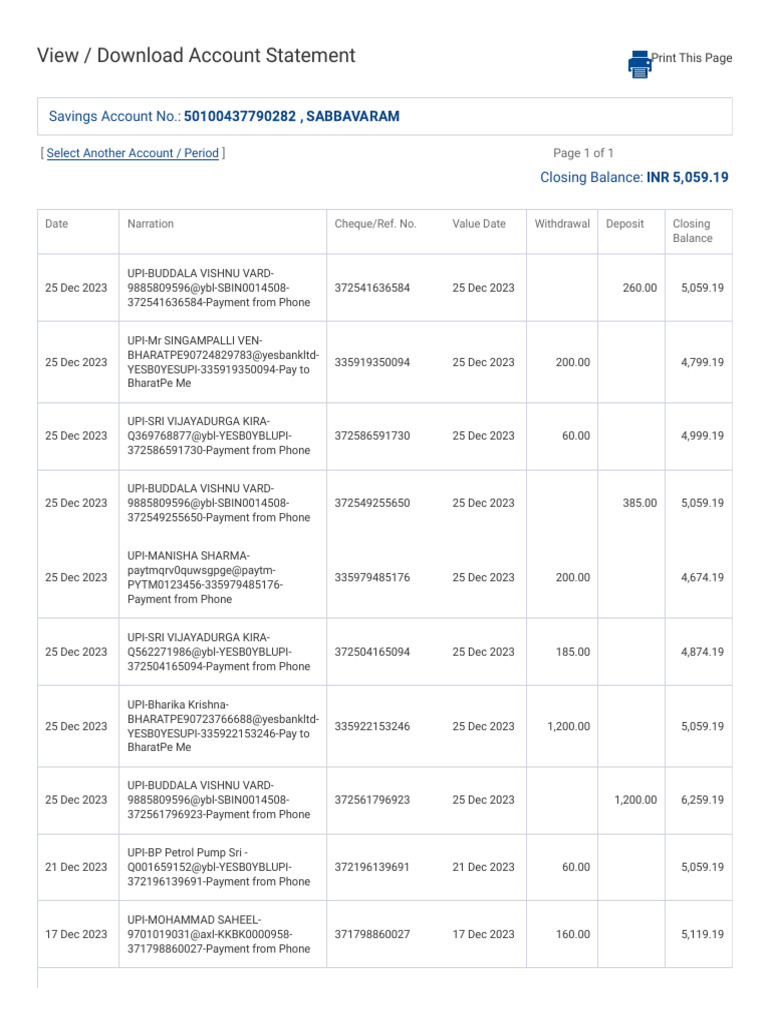Click the savings account number 50100437790282
Image resolution: width=768 pixels, height=1024 pixels.
tap(240, 117)
